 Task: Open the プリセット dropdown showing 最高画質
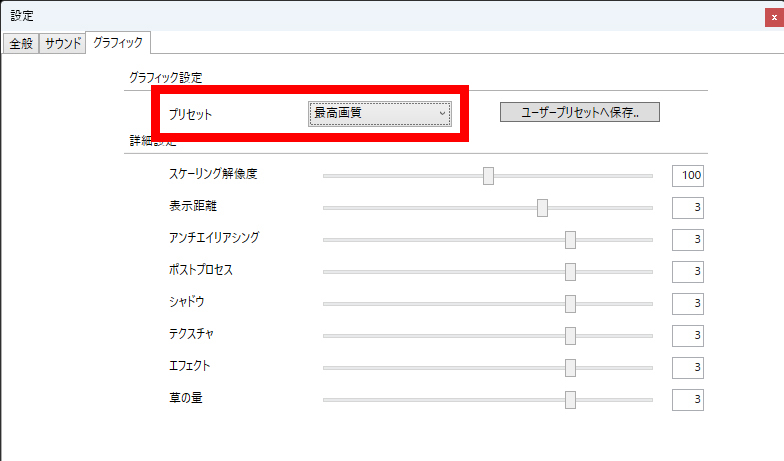(380, 114)
